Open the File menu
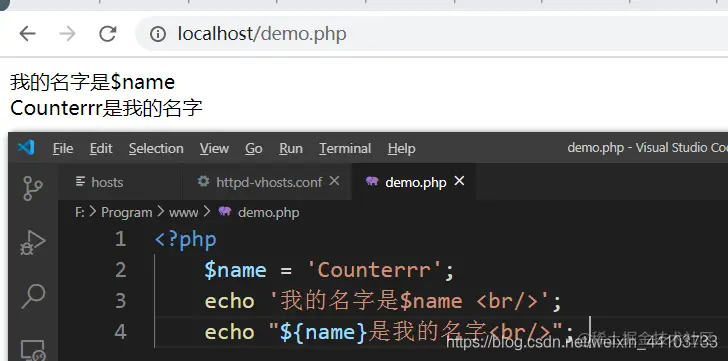728x361 pixels. (x=63, y=148)
